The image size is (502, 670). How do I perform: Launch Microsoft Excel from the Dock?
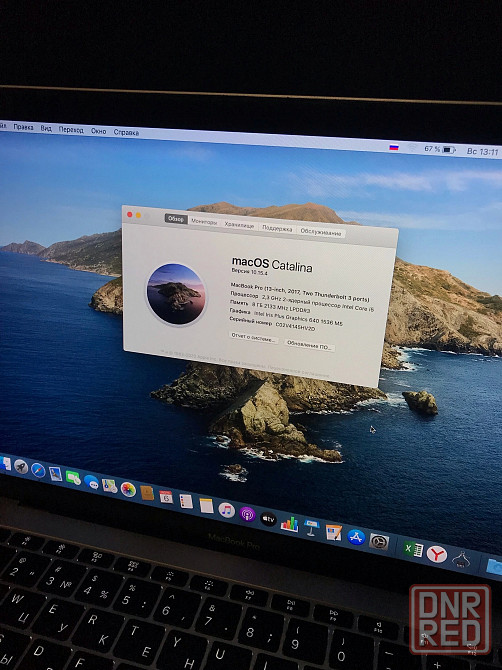click(413, 549)
